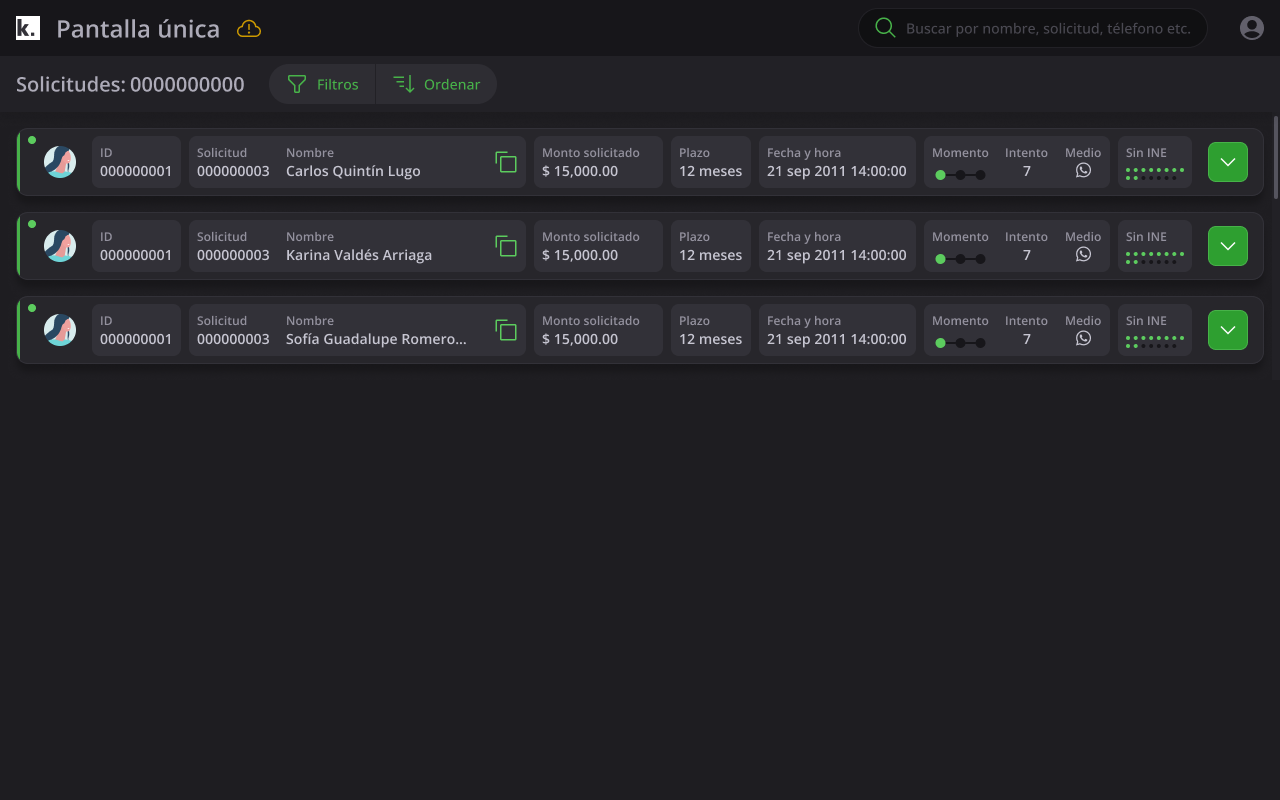Image resolution: width=1280 pixels, height=800 pixels.
Task: Open the Filtros button
Action: click(x=322, y=84)
